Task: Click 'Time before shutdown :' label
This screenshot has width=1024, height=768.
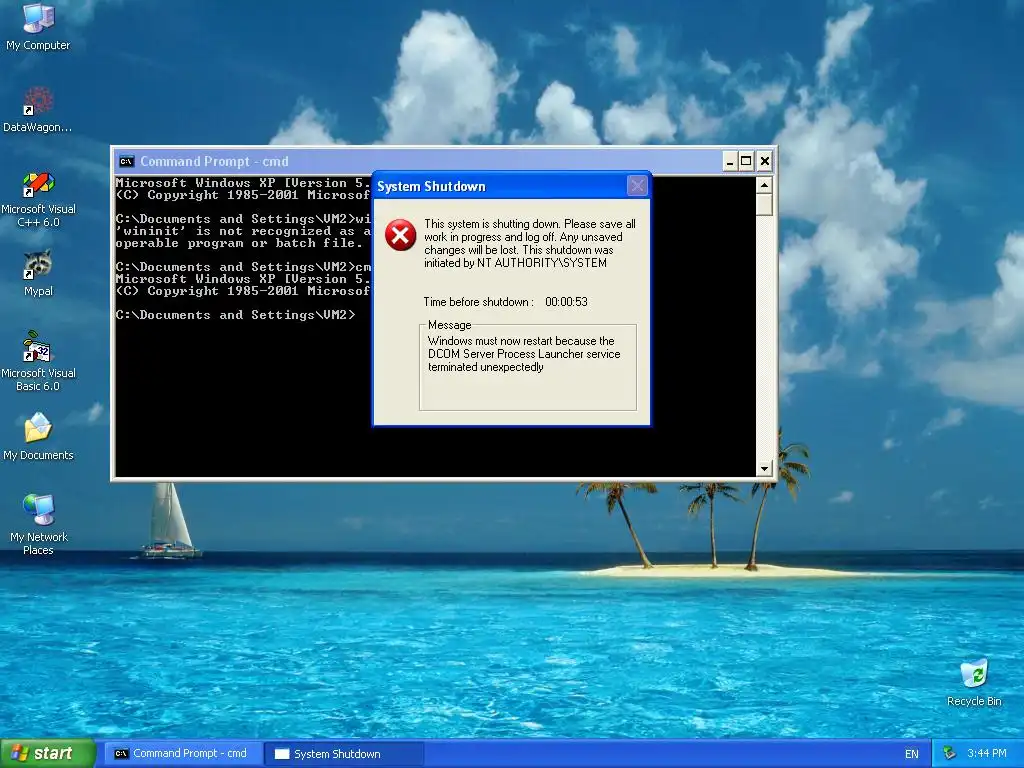Action: coord(479,302)
